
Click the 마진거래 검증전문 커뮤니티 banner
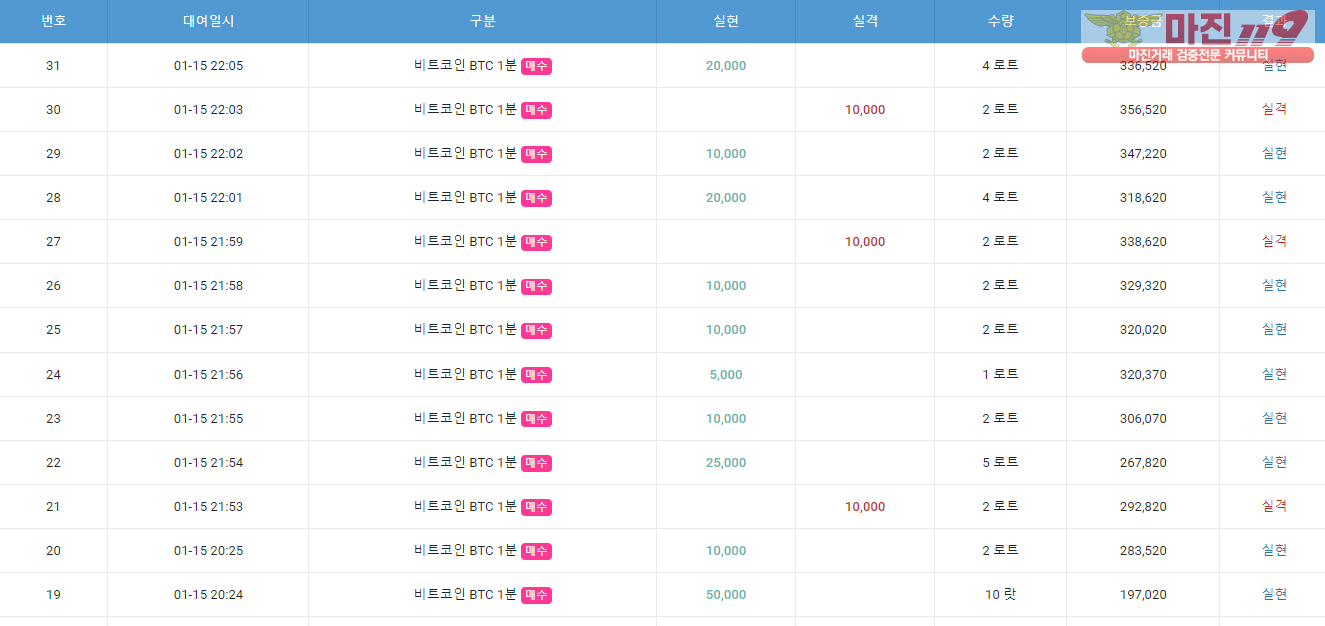[x=1198, y=55]
